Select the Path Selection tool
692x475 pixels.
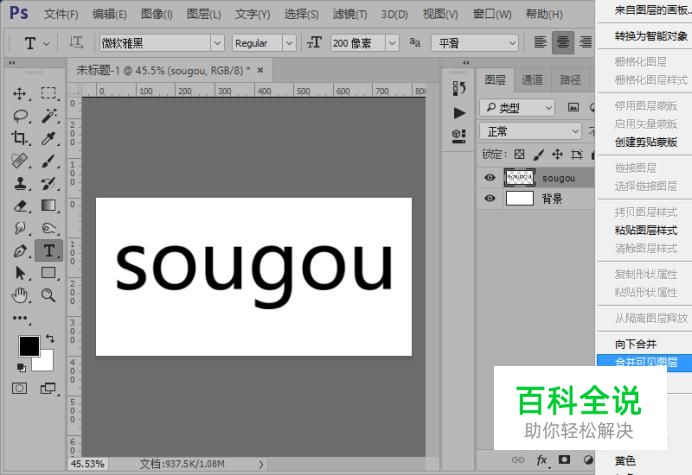(20, 273)
